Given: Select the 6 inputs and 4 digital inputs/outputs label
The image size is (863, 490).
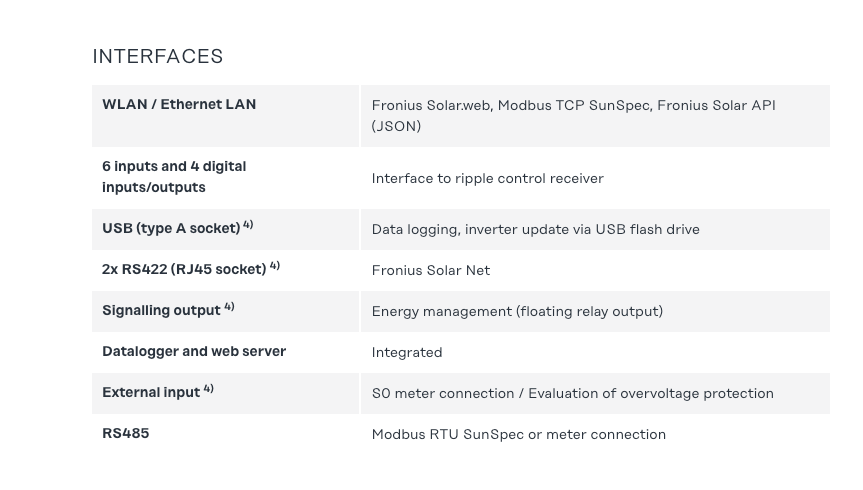Looking at the screenshot, I should click(174, 177).
